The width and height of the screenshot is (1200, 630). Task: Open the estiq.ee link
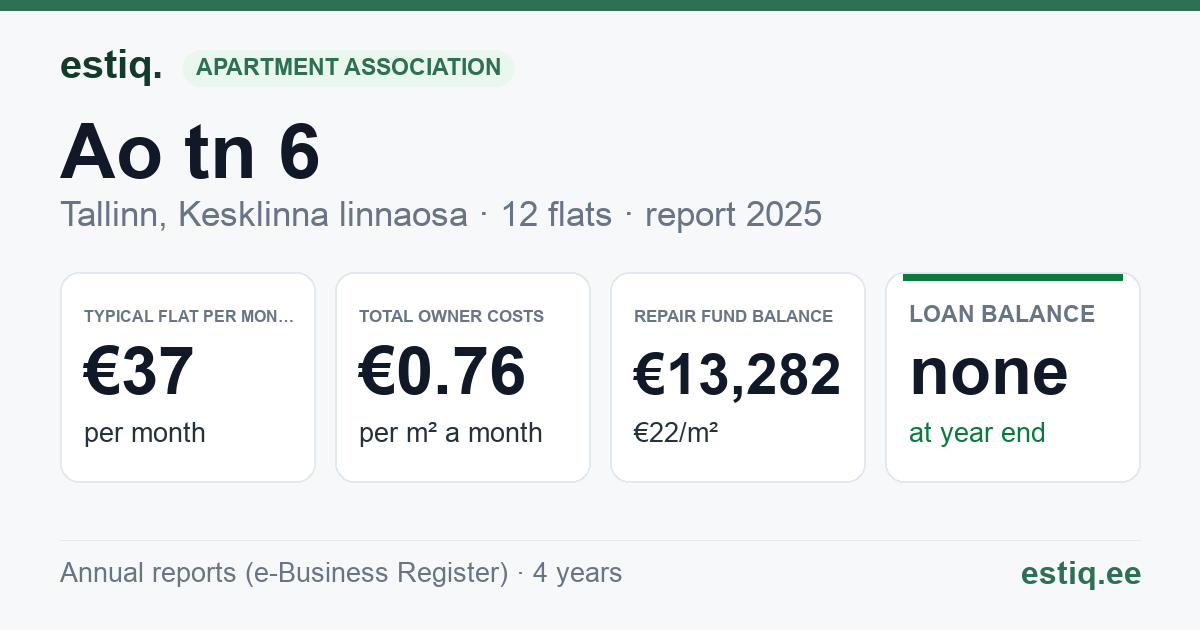click(1081, 573)
